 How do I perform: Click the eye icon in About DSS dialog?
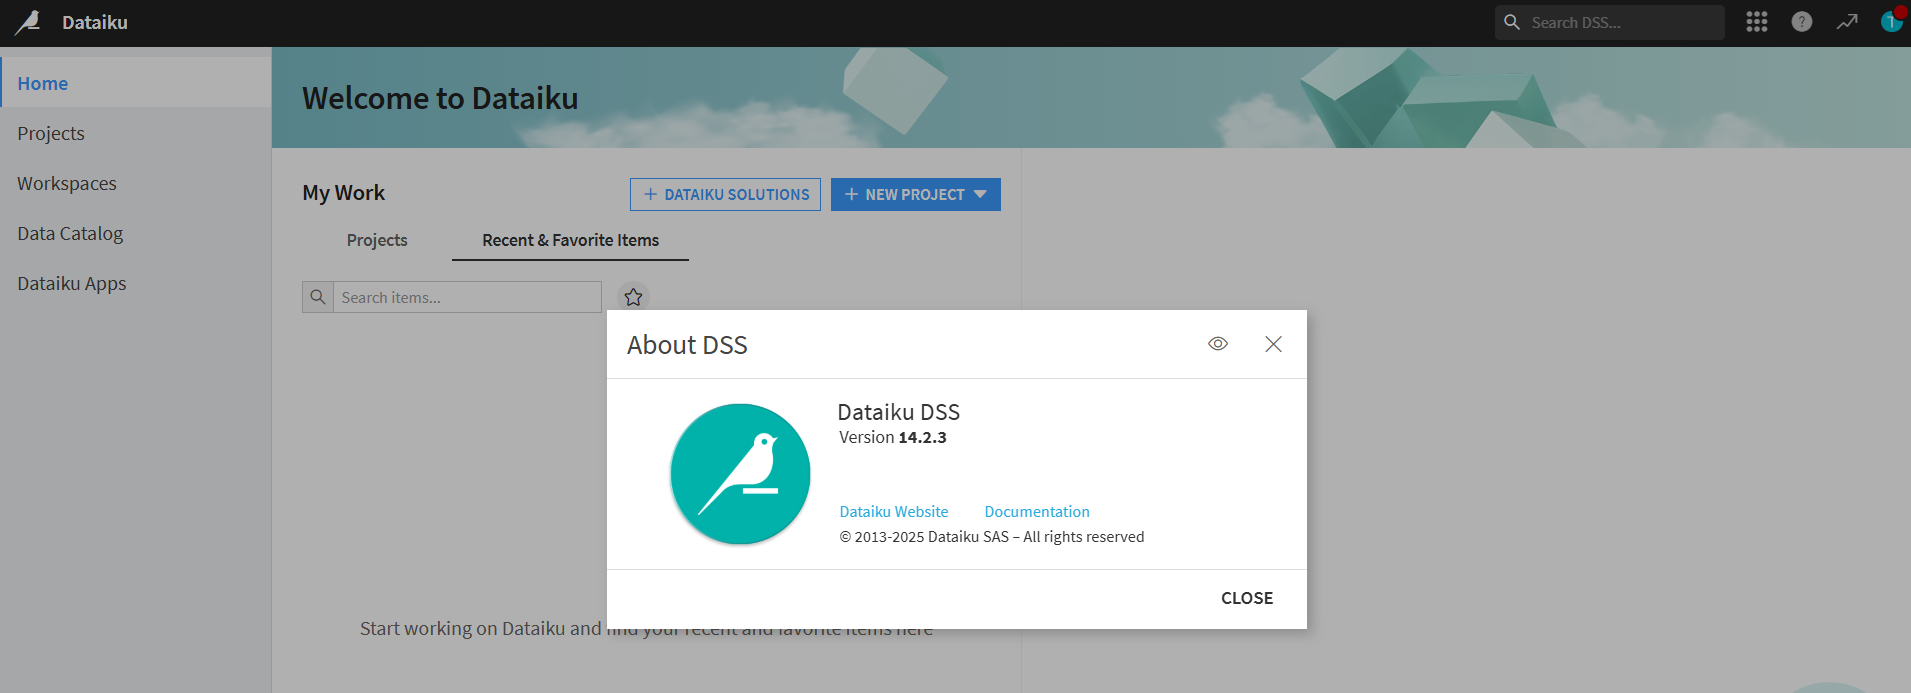(1218, 344)
